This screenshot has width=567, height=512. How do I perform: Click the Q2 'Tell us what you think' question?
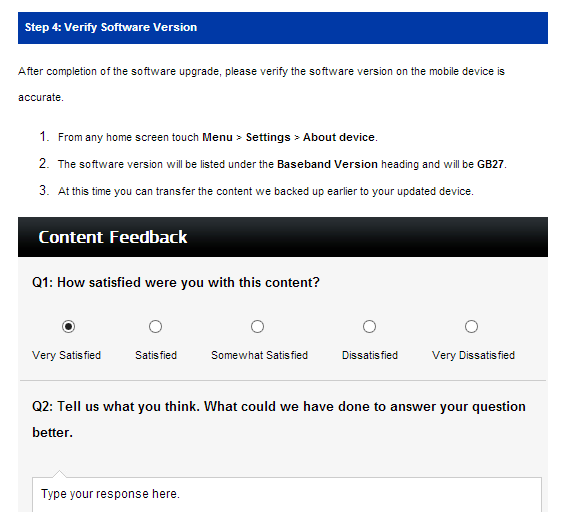pyautogui.click(x=279, y=419)
